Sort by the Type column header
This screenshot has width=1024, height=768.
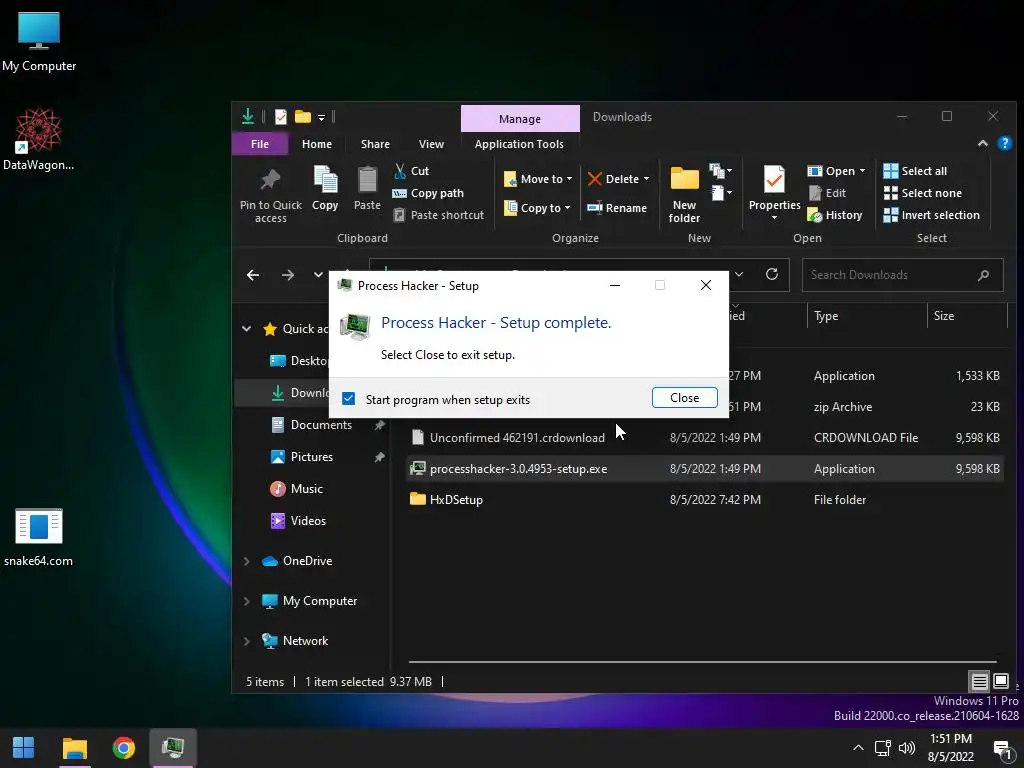pyautogui.click(x=867, y=315)
